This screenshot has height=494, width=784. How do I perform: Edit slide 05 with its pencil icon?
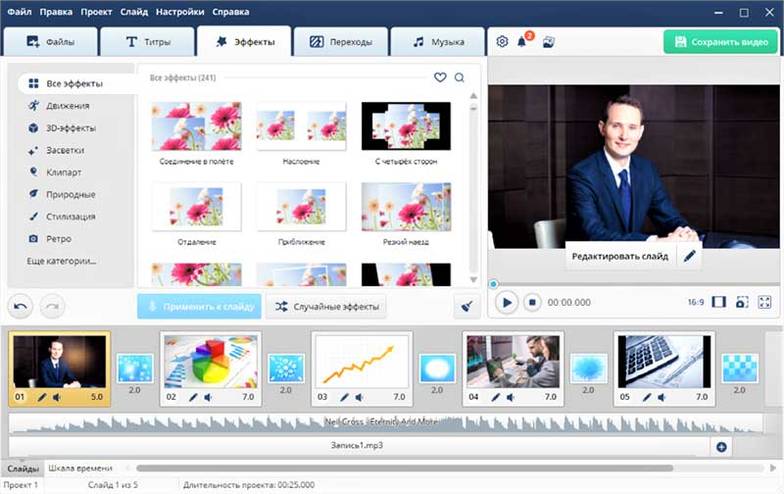[647, 397]
